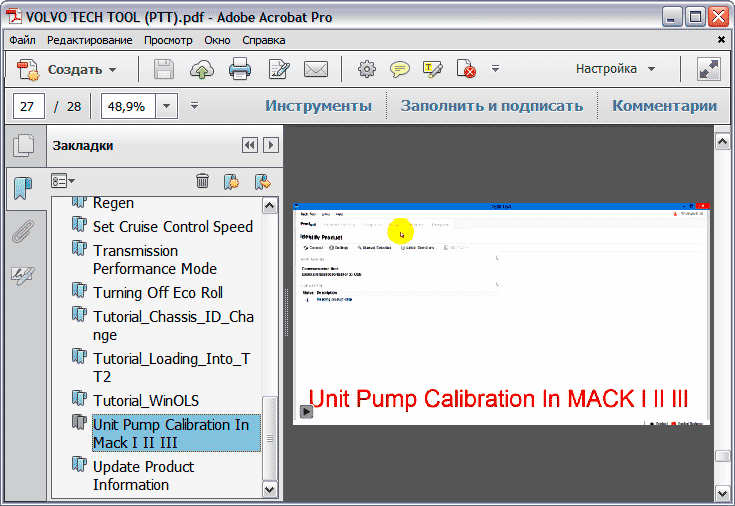Open the Файл menu

(23, 40)
